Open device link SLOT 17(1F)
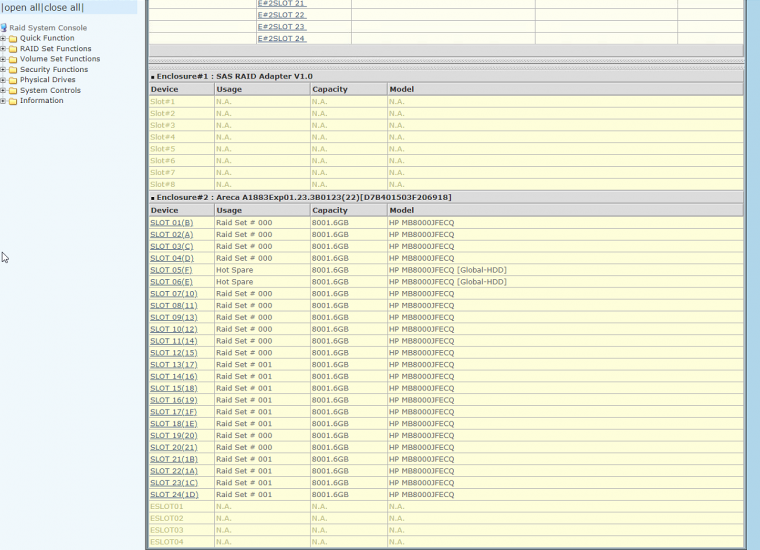 tap(174, 412)
